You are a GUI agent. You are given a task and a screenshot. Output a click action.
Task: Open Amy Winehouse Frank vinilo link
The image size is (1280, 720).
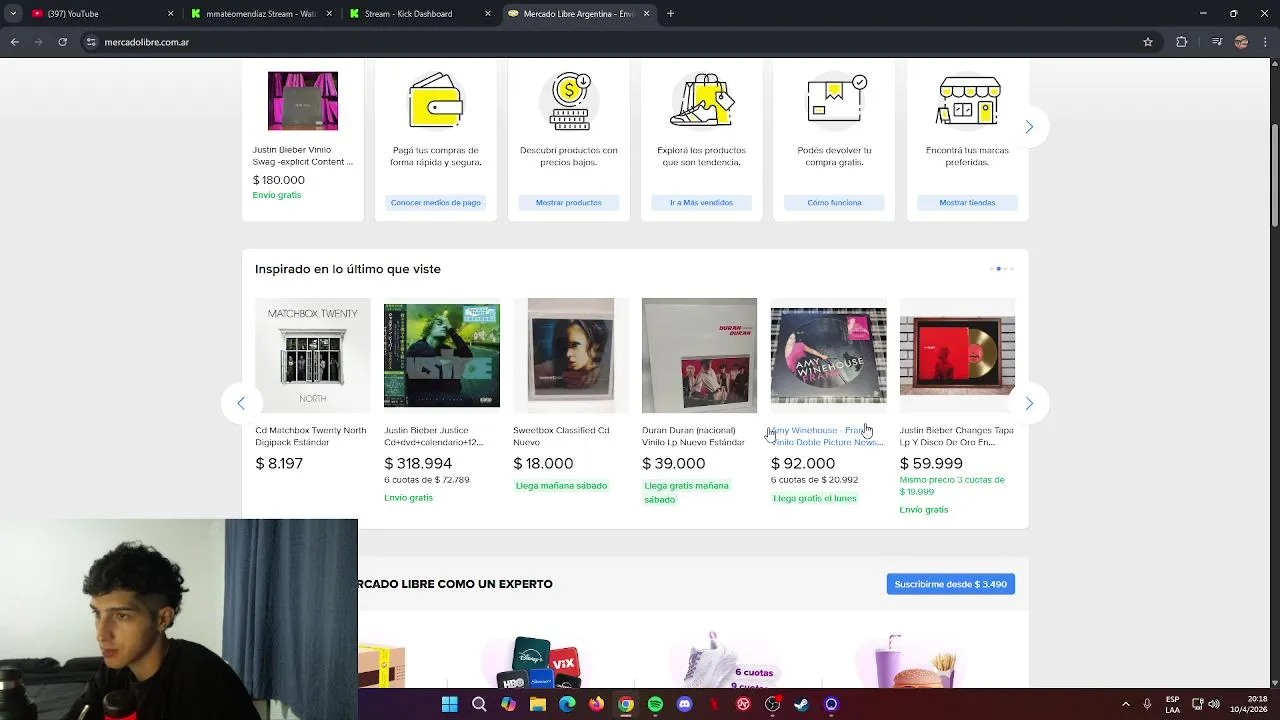[827, 436]
